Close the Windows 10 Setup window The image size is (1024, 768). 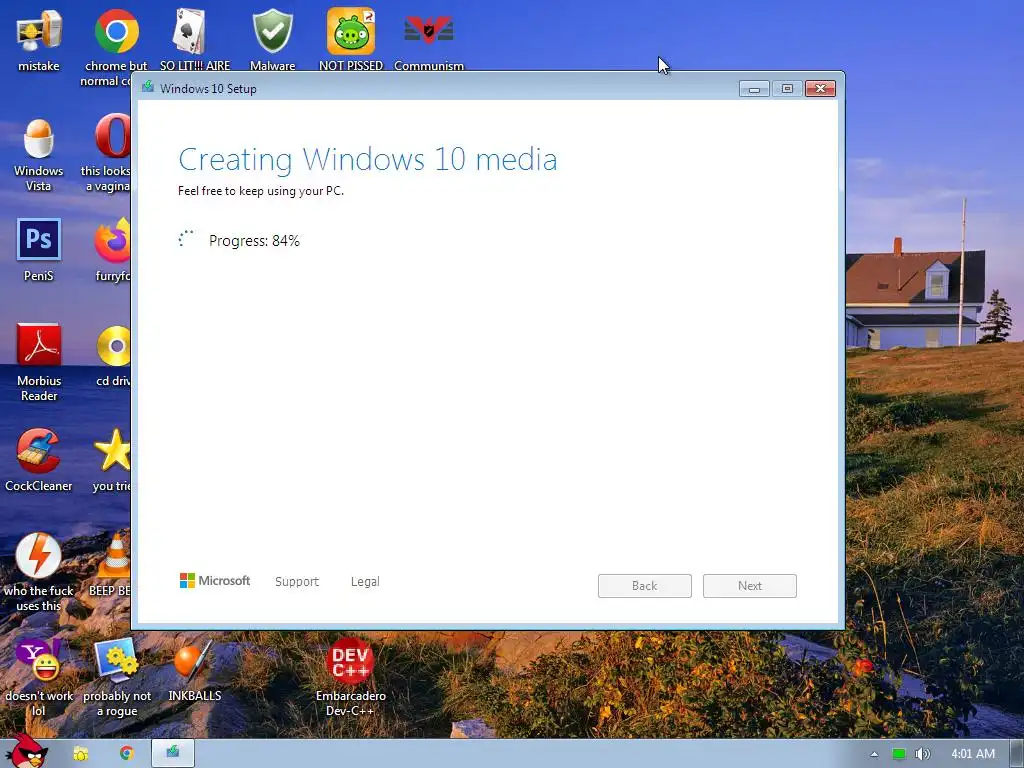[x=820, y=88]
